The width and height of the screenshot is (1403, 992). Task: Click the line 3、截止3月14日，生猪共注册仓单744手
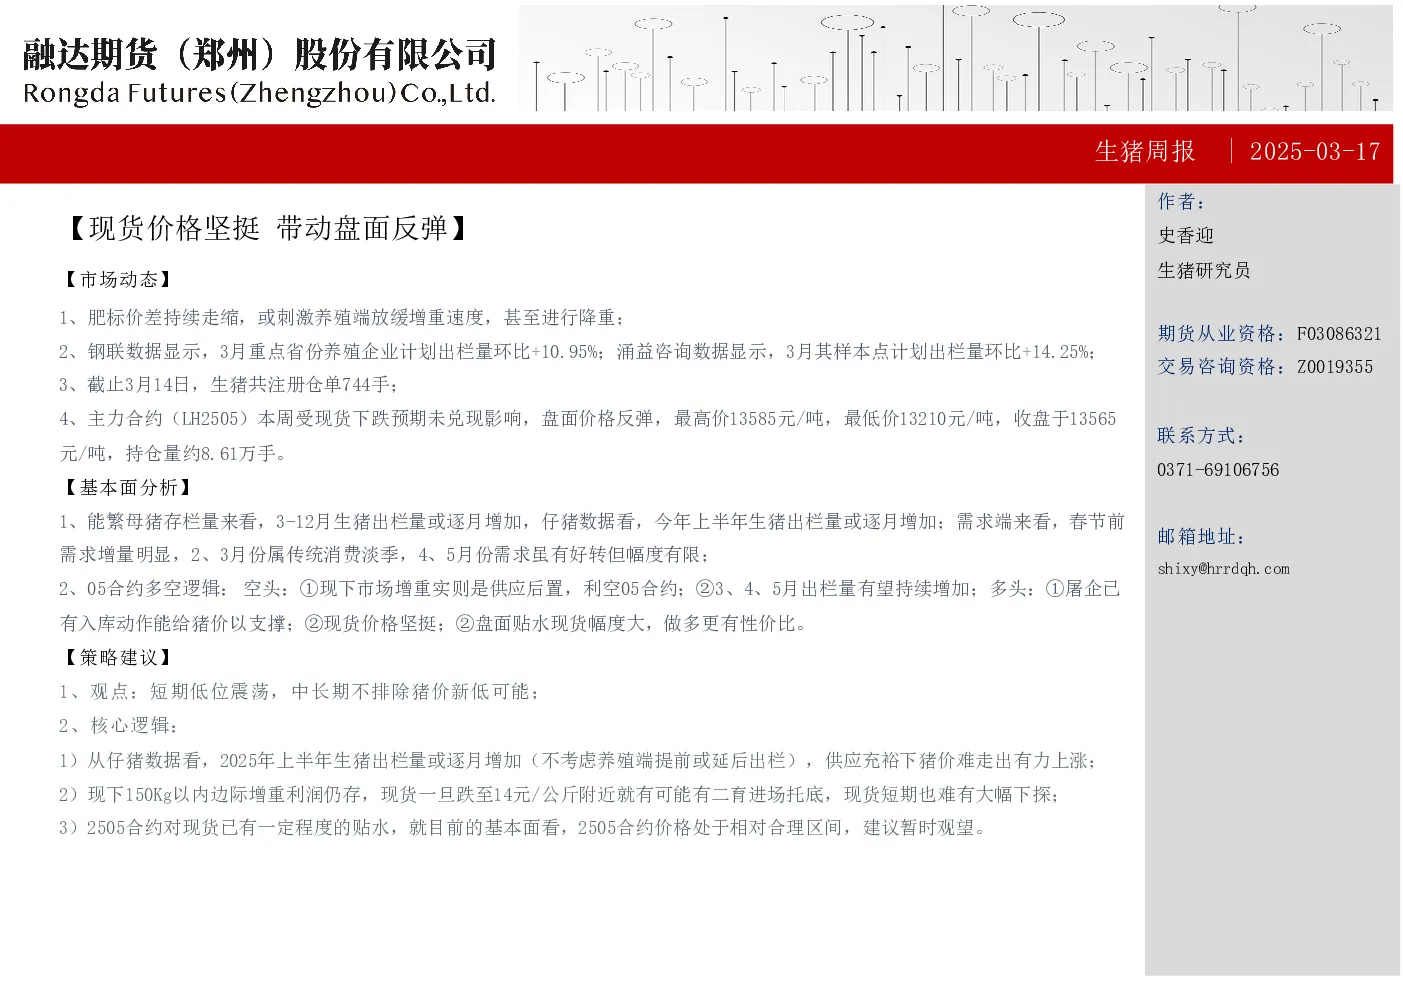[x=229, y=384]
